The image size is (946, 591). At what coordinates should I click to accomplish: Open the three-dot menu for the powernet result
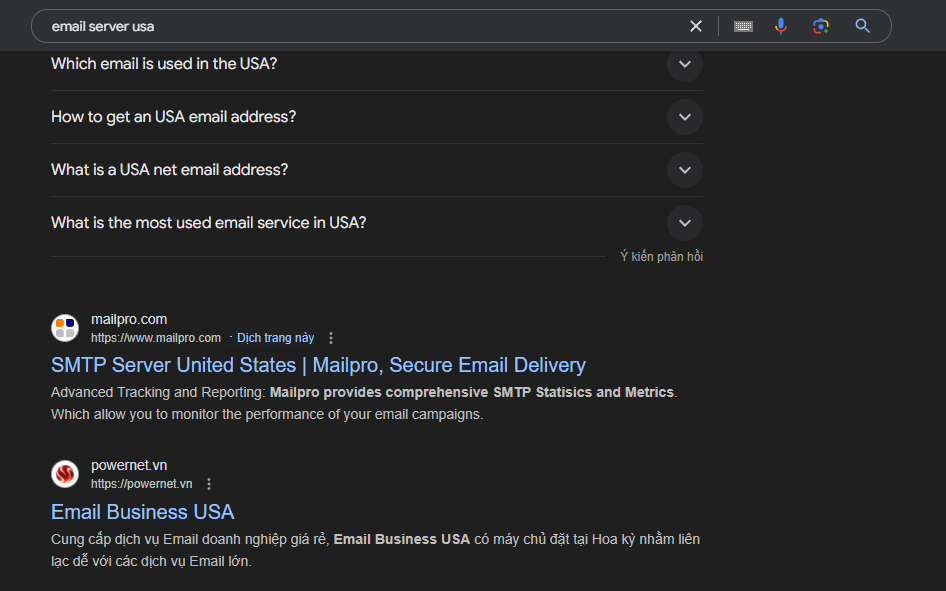(209, 484)
